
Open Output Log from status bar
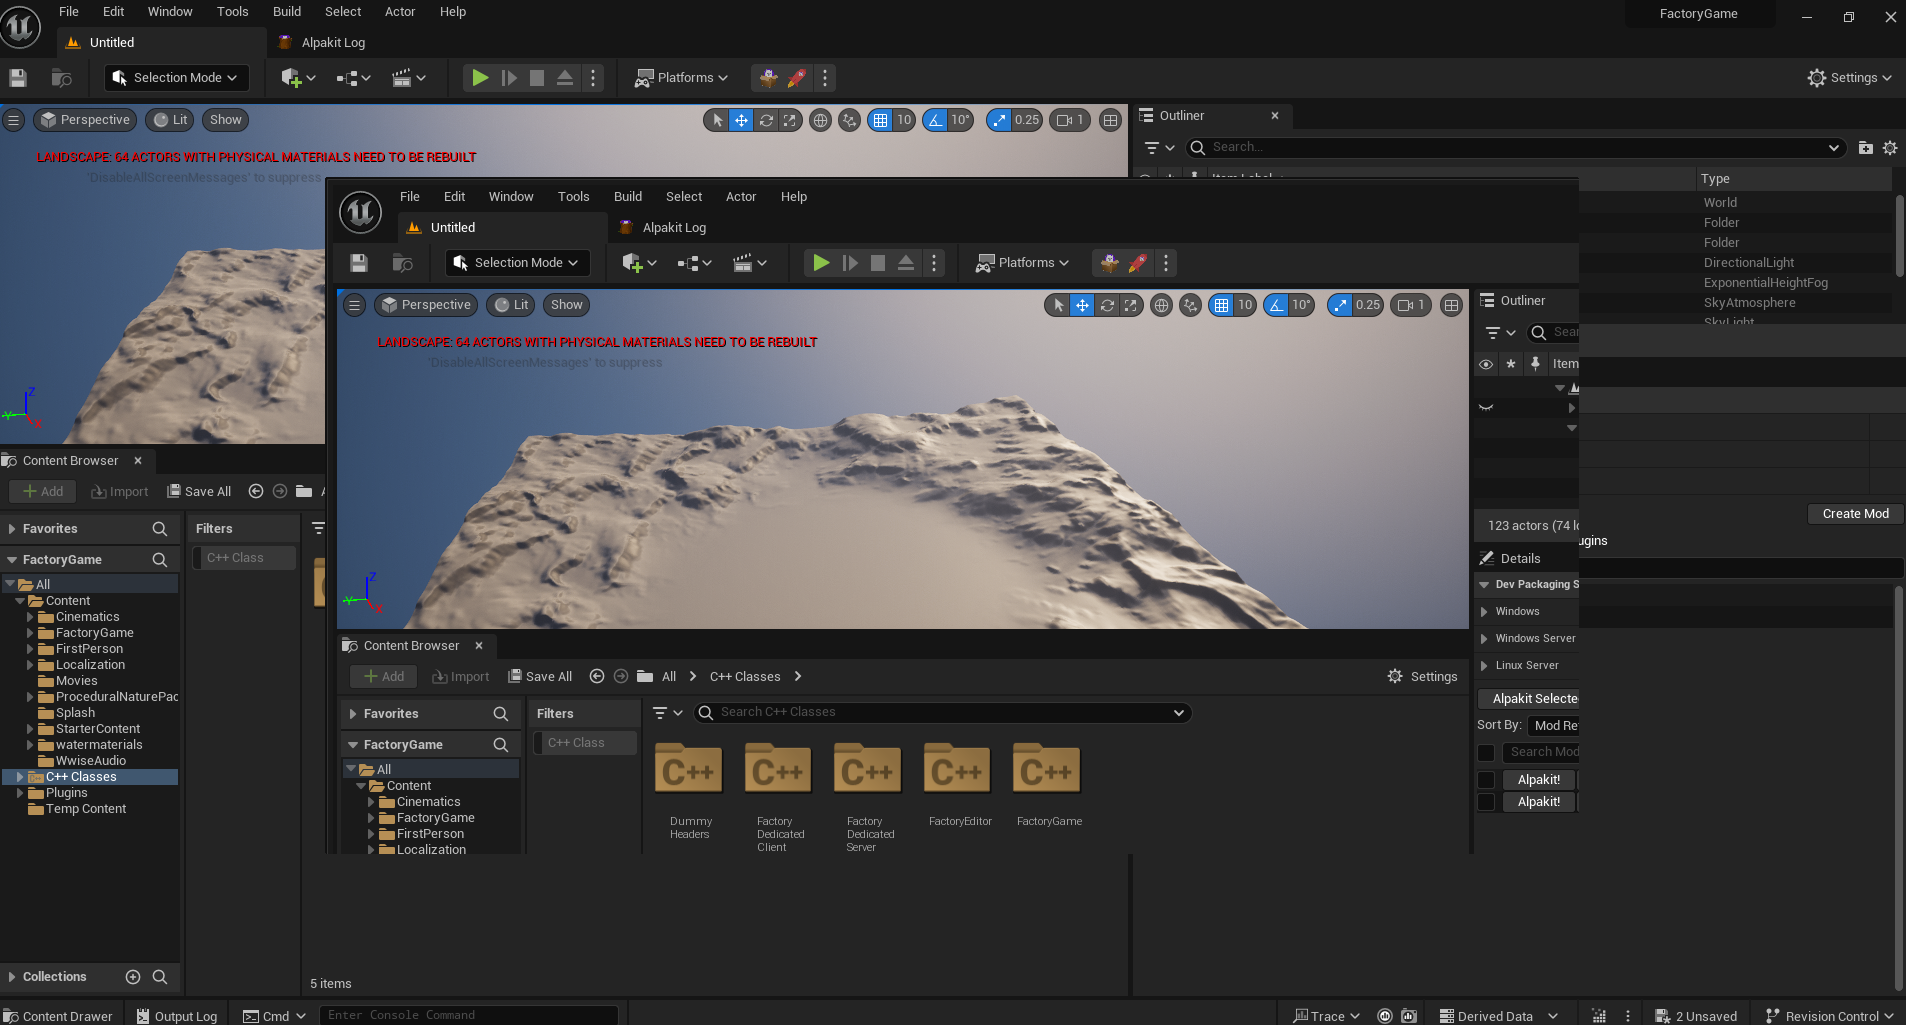(177, 1016)
